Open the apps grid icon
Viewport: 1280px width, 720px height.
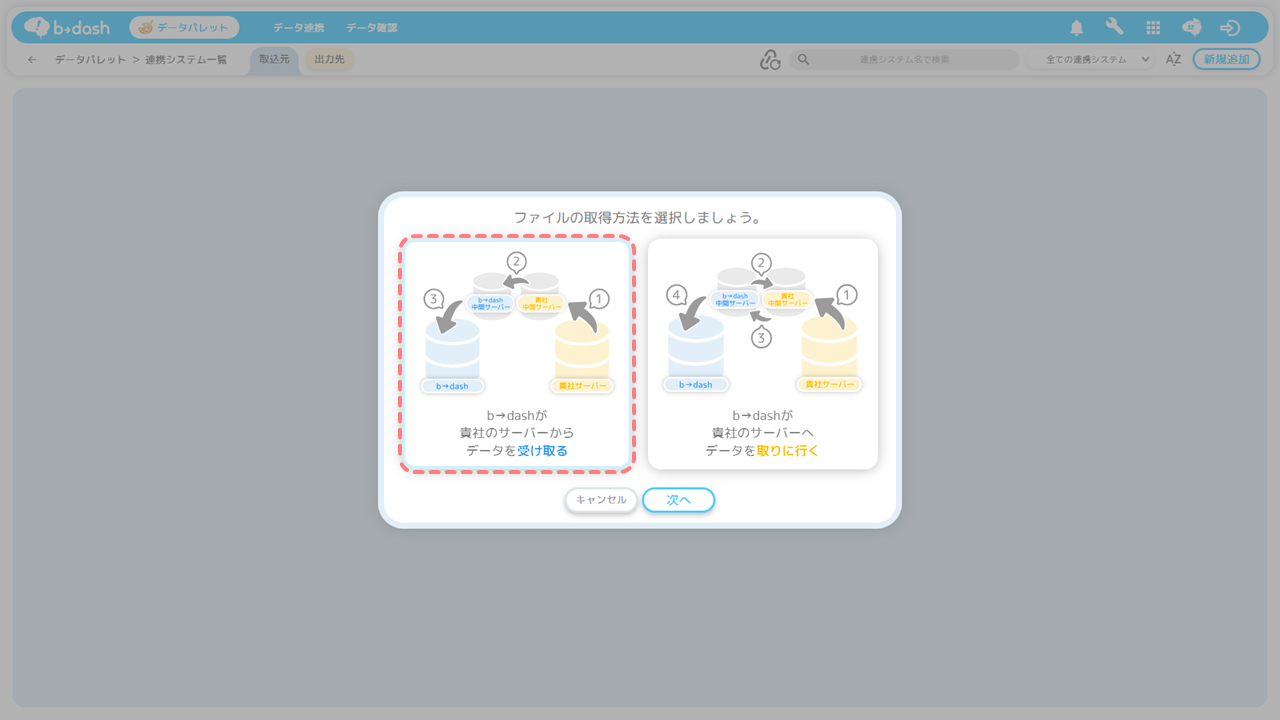click(x=1153, y=28)
